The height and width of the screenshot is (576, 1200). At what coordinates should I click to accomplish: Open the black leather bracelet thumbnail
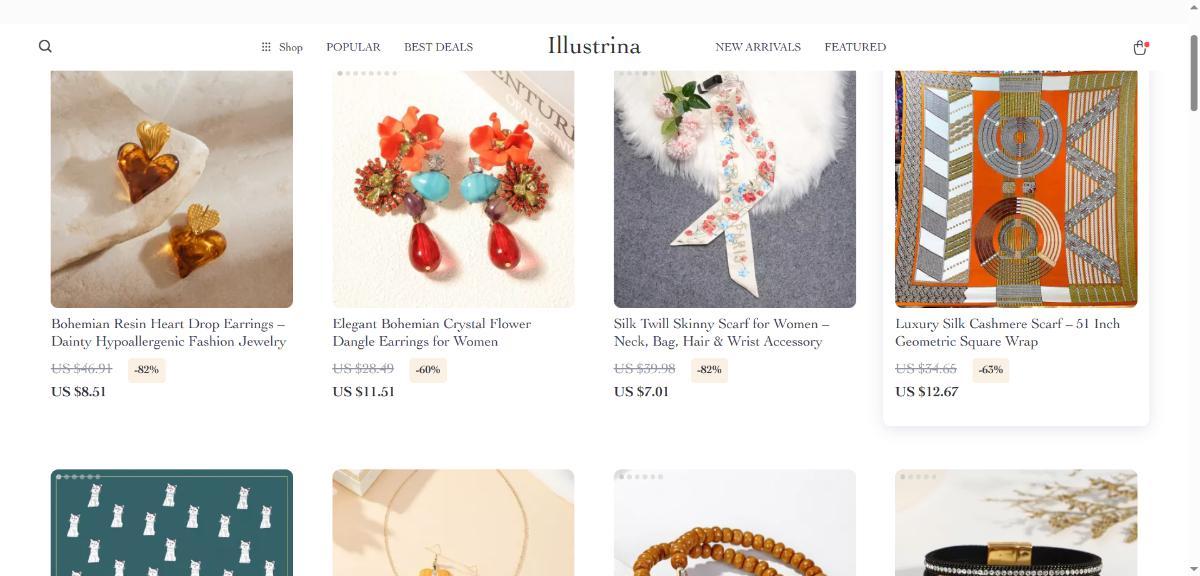pos(1016,523)
